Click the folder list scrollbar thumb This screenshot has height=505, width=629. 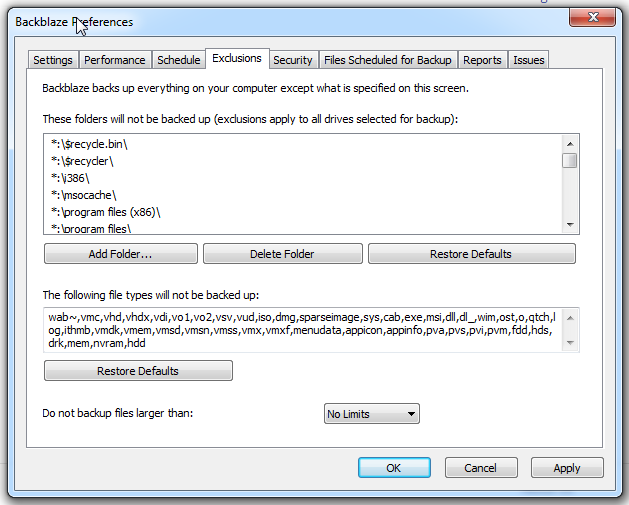pos(570,160)
